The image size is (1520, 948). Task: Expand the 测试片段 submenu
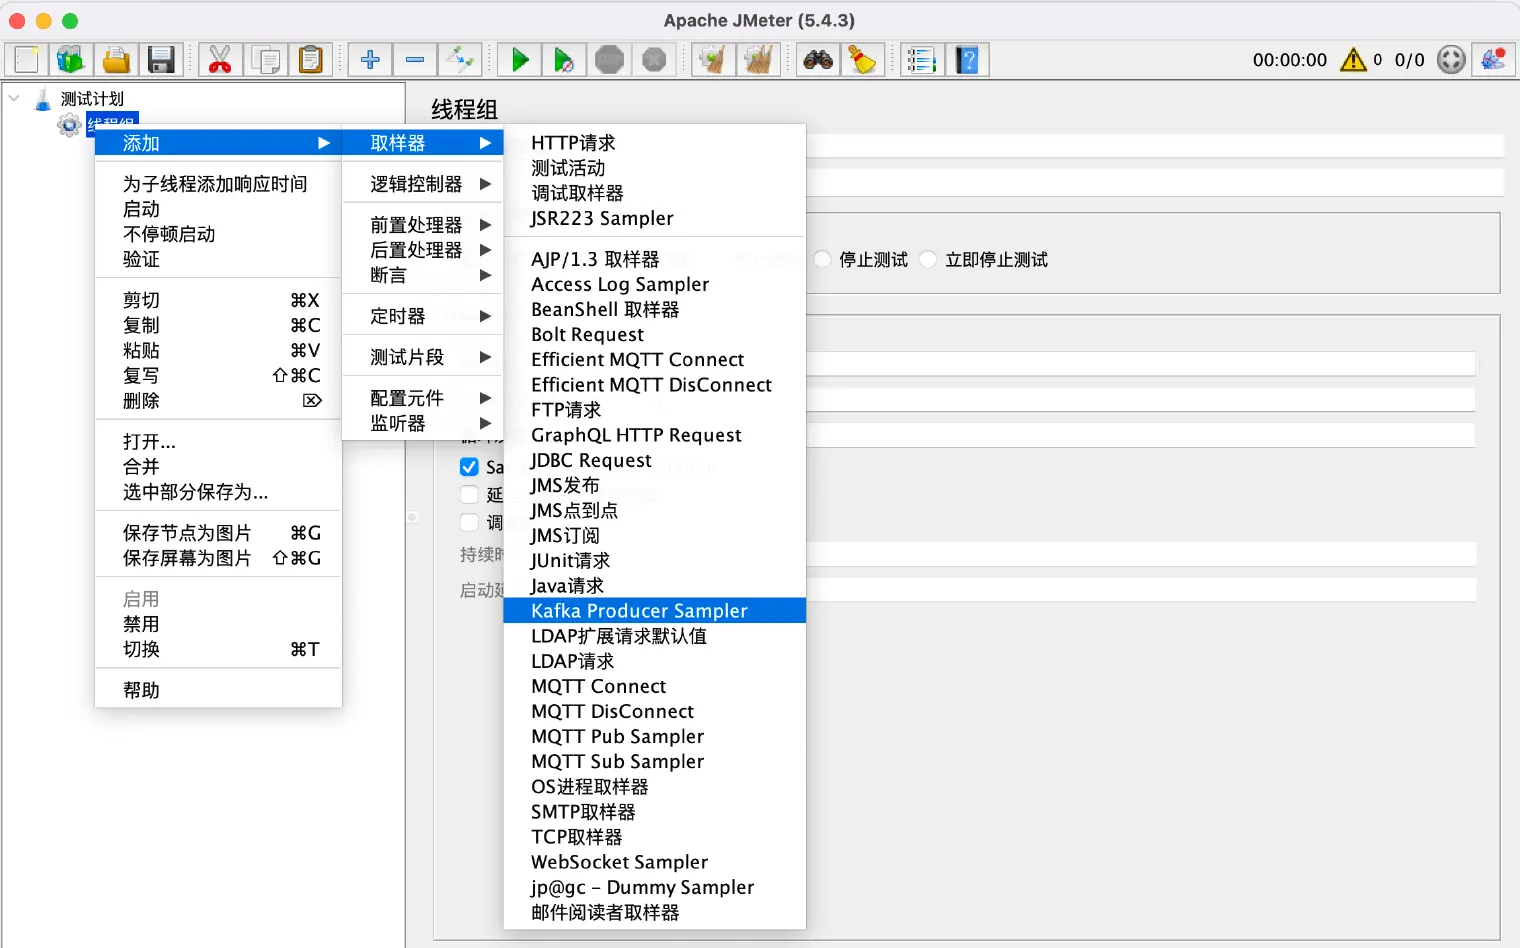tap(423, 357)
